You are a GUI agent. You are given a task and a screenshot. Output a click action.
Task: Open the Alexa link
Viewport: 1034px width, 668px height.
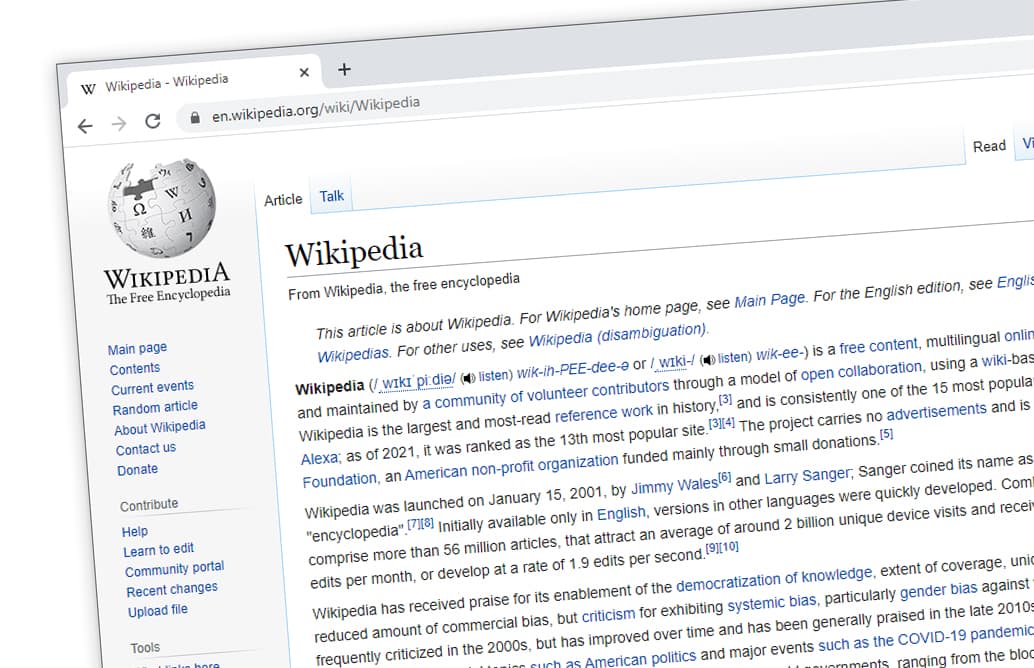319,458
